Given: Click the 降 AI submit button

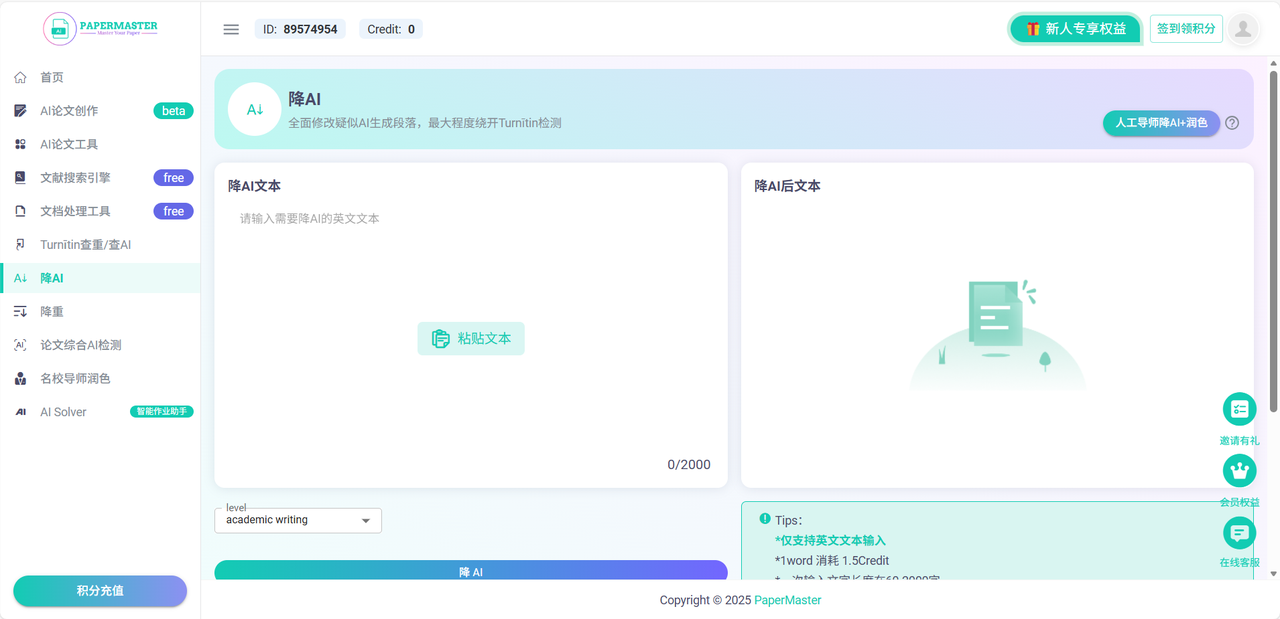Looking at the screenshot, I should tap(471, 571).
